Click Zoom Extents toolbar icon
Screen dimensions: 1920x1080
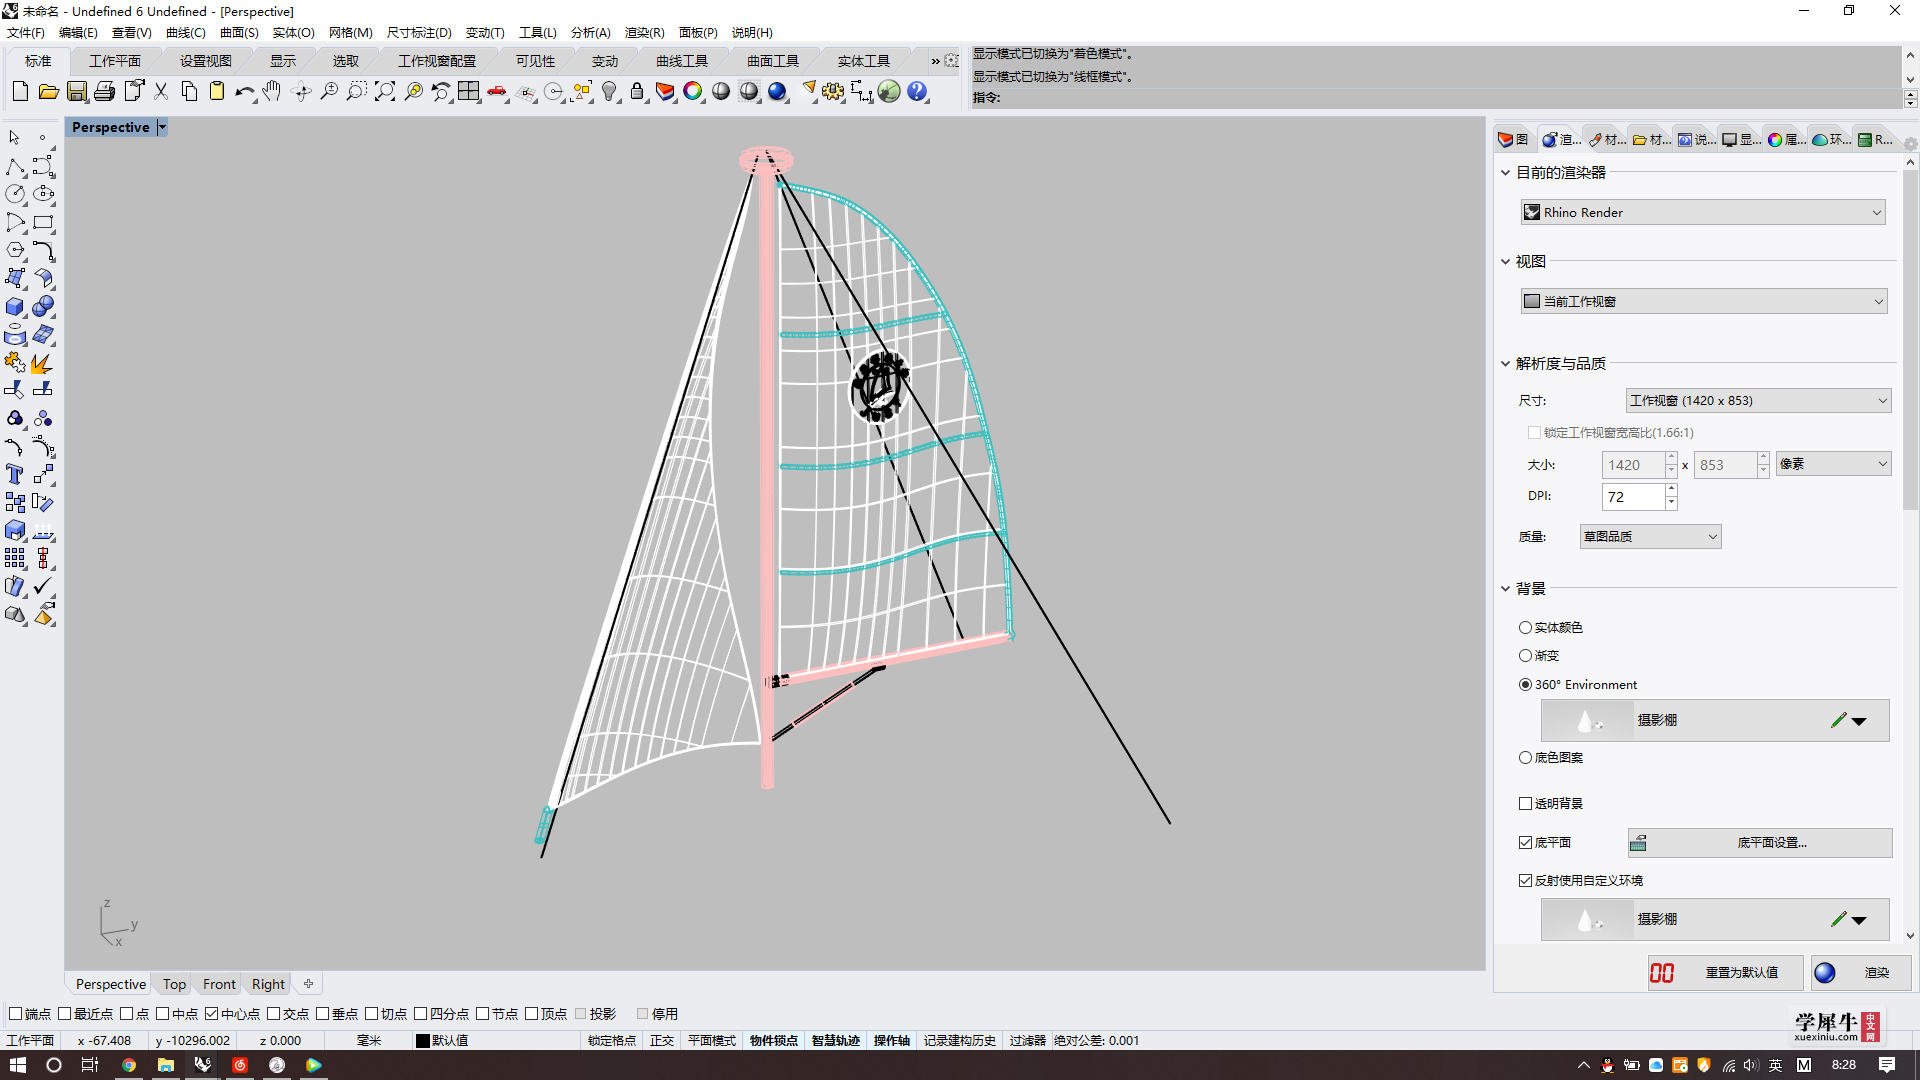385,92
